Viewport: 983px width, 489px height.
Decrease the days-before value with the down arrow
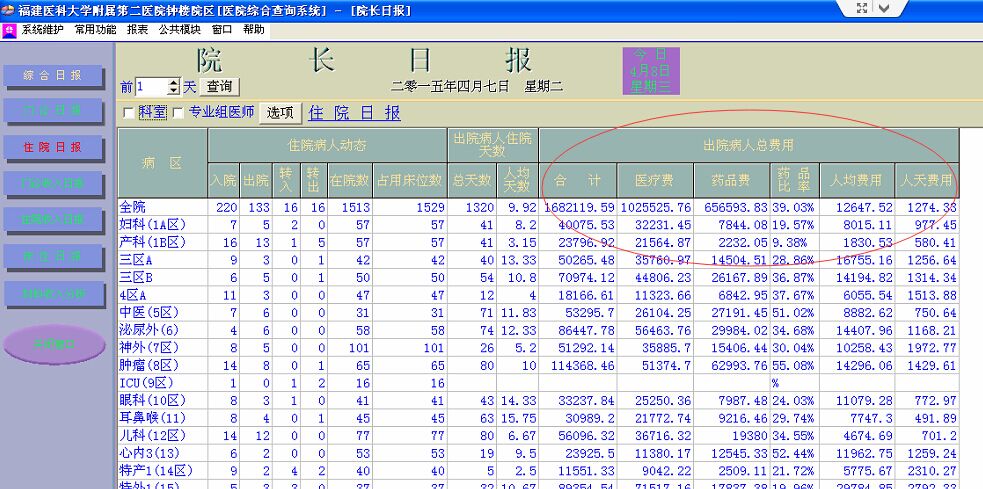coord(174,92)
